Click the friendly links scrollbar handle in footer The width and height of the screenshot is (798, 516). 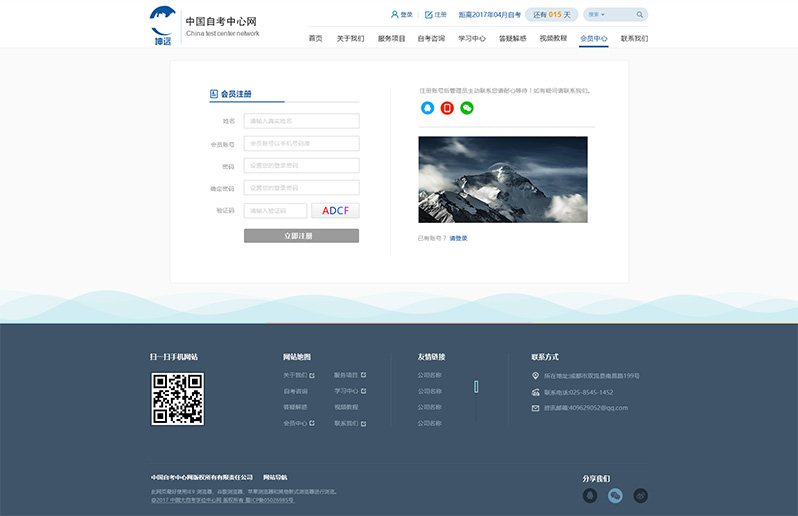[x=476, y=386]
